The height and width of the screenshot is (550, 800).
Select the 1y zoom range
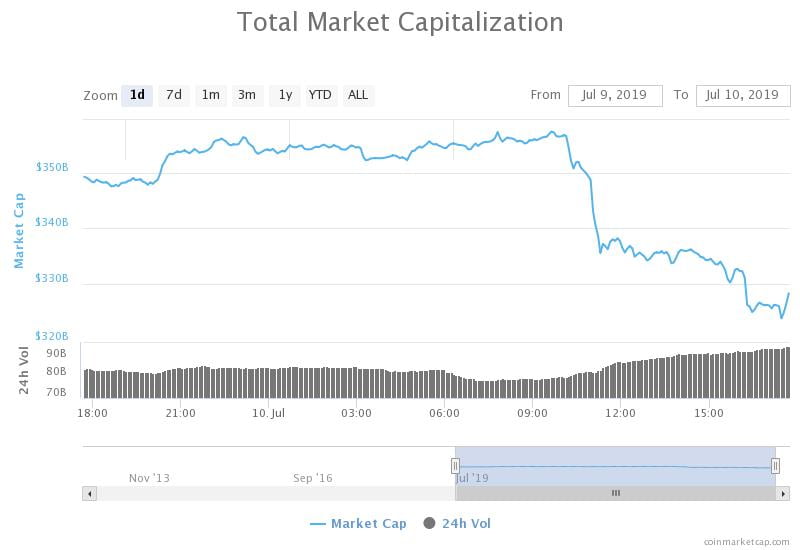coord(285,95)
